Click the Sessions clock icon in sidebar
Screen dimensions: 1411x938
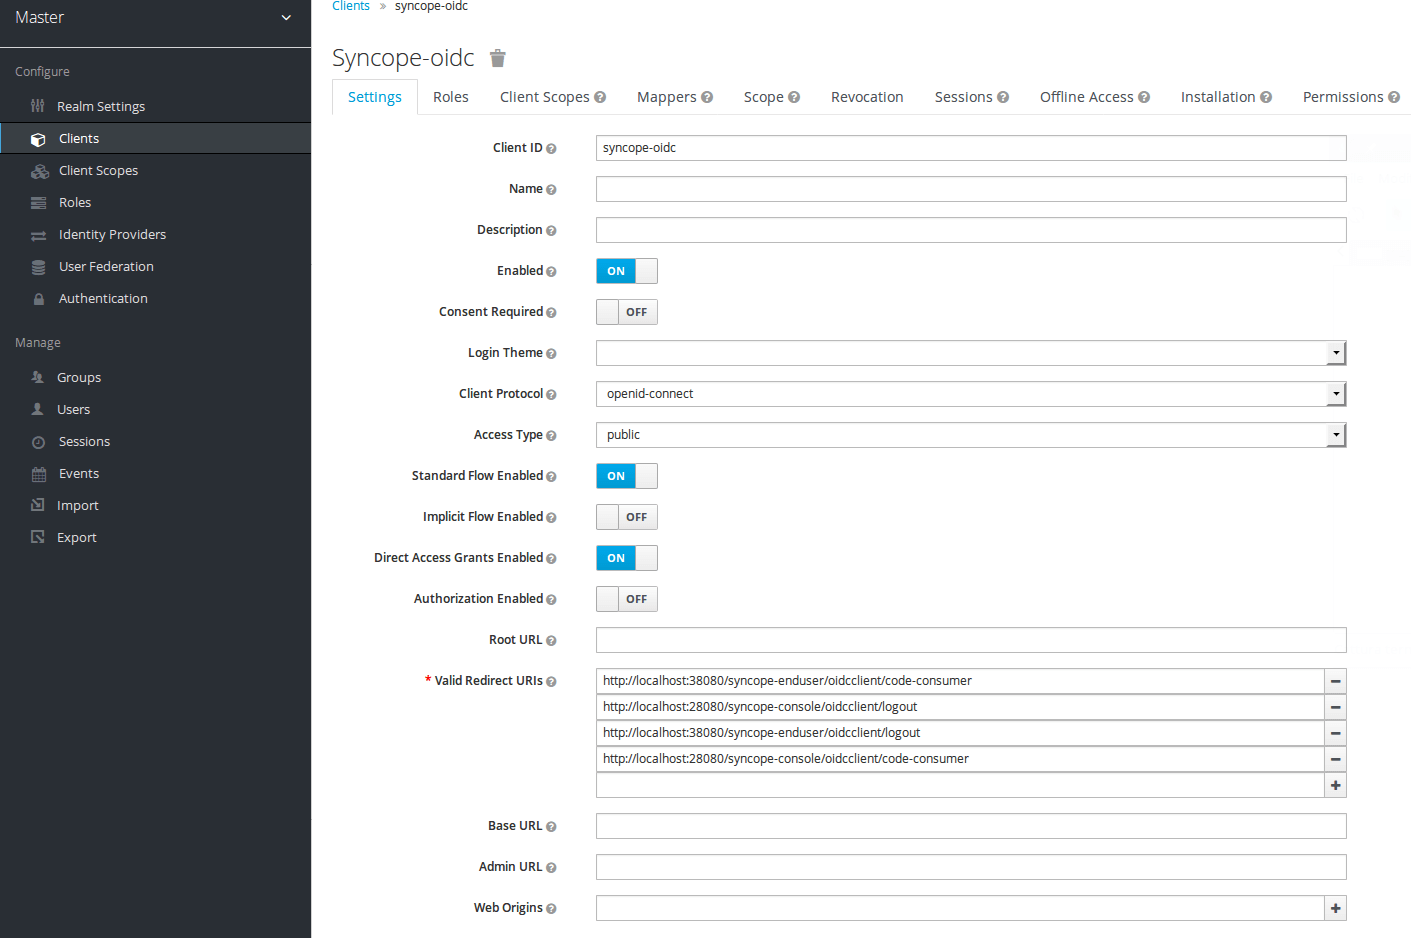pos(38,442)
